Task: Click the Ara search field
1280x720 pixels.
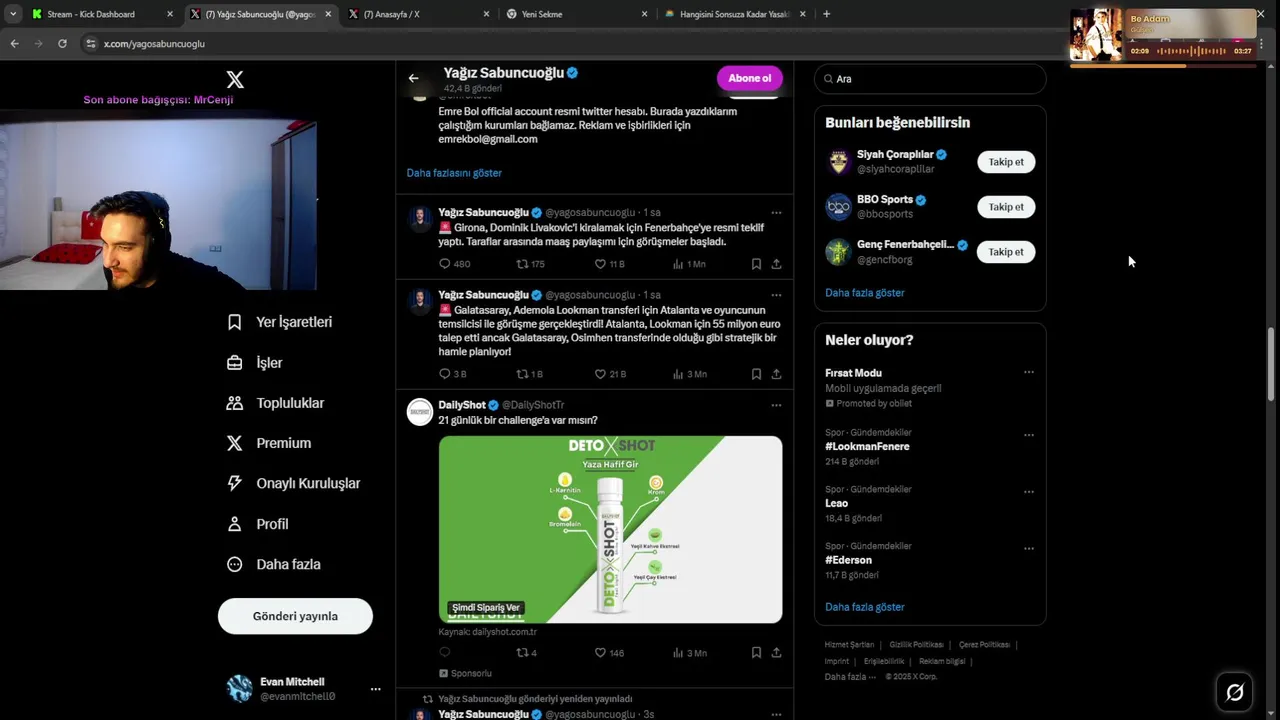Action: tap(930, 79)
